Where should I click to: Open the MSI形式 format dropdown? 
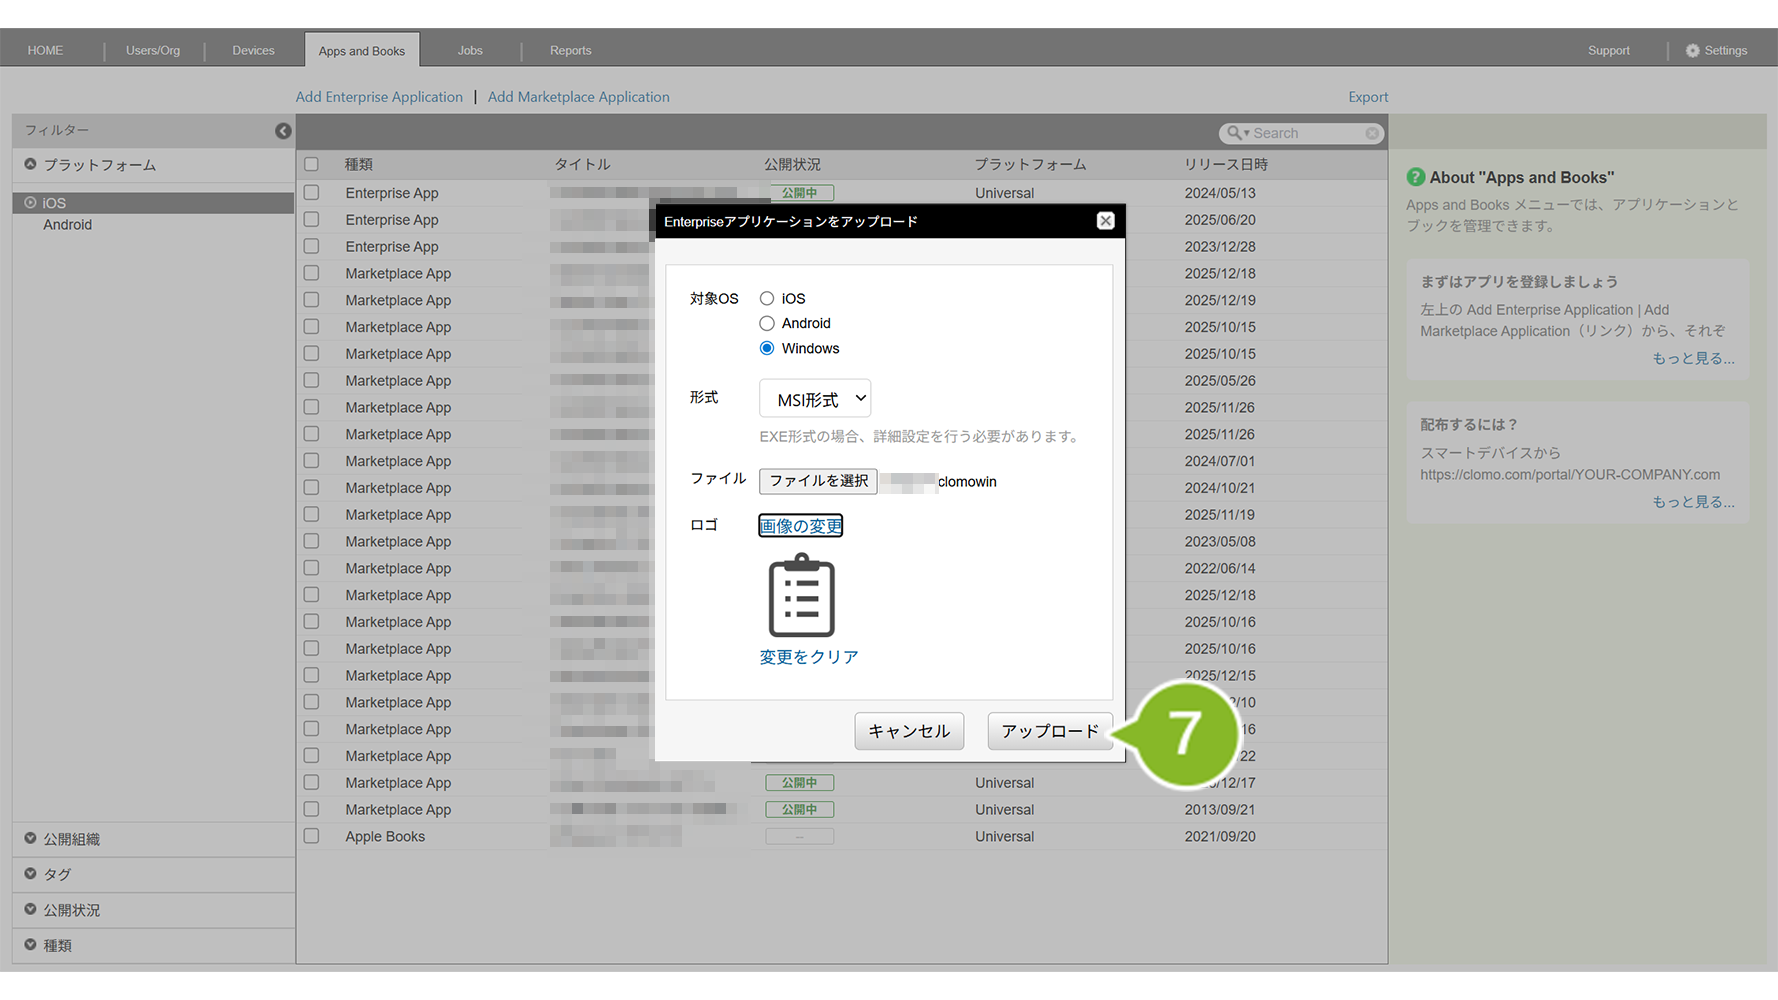point(815,399)
